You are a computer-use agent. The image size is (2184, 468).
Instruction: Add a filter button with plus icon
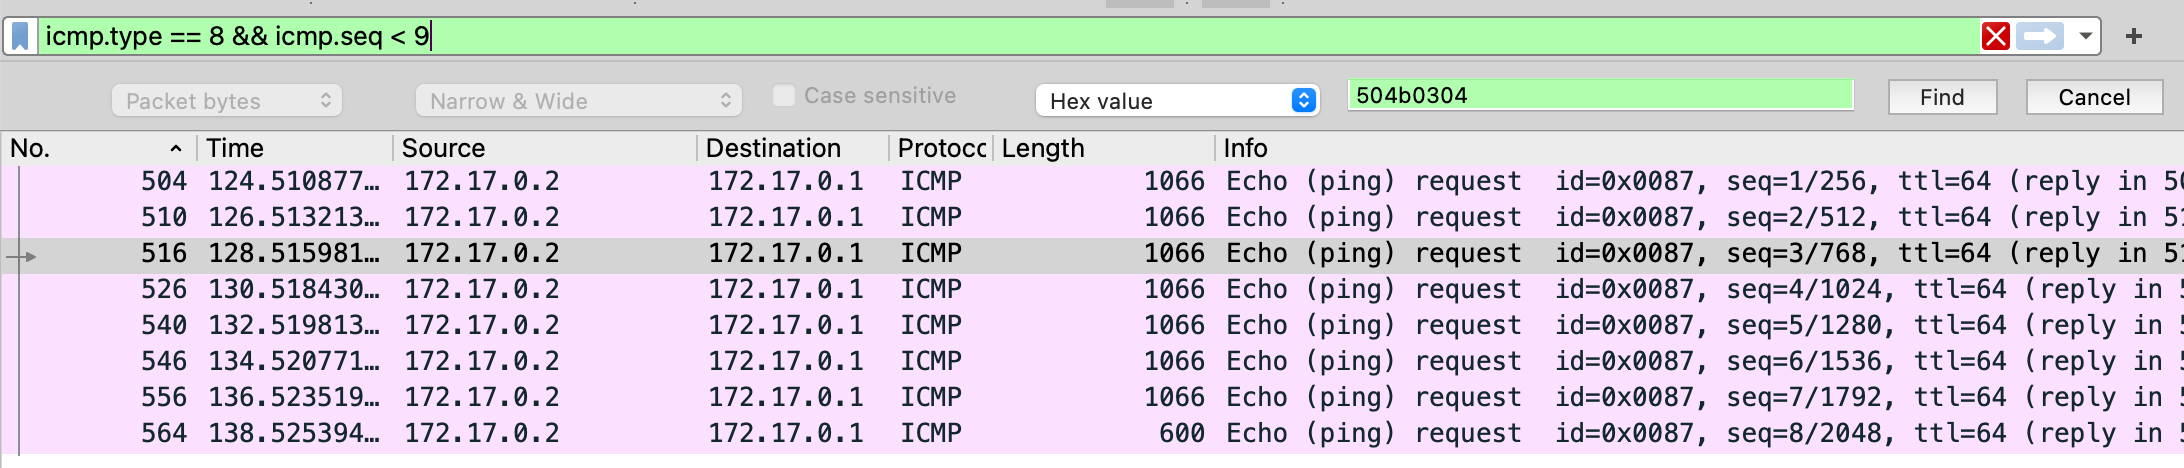(x=2134, y=37)
